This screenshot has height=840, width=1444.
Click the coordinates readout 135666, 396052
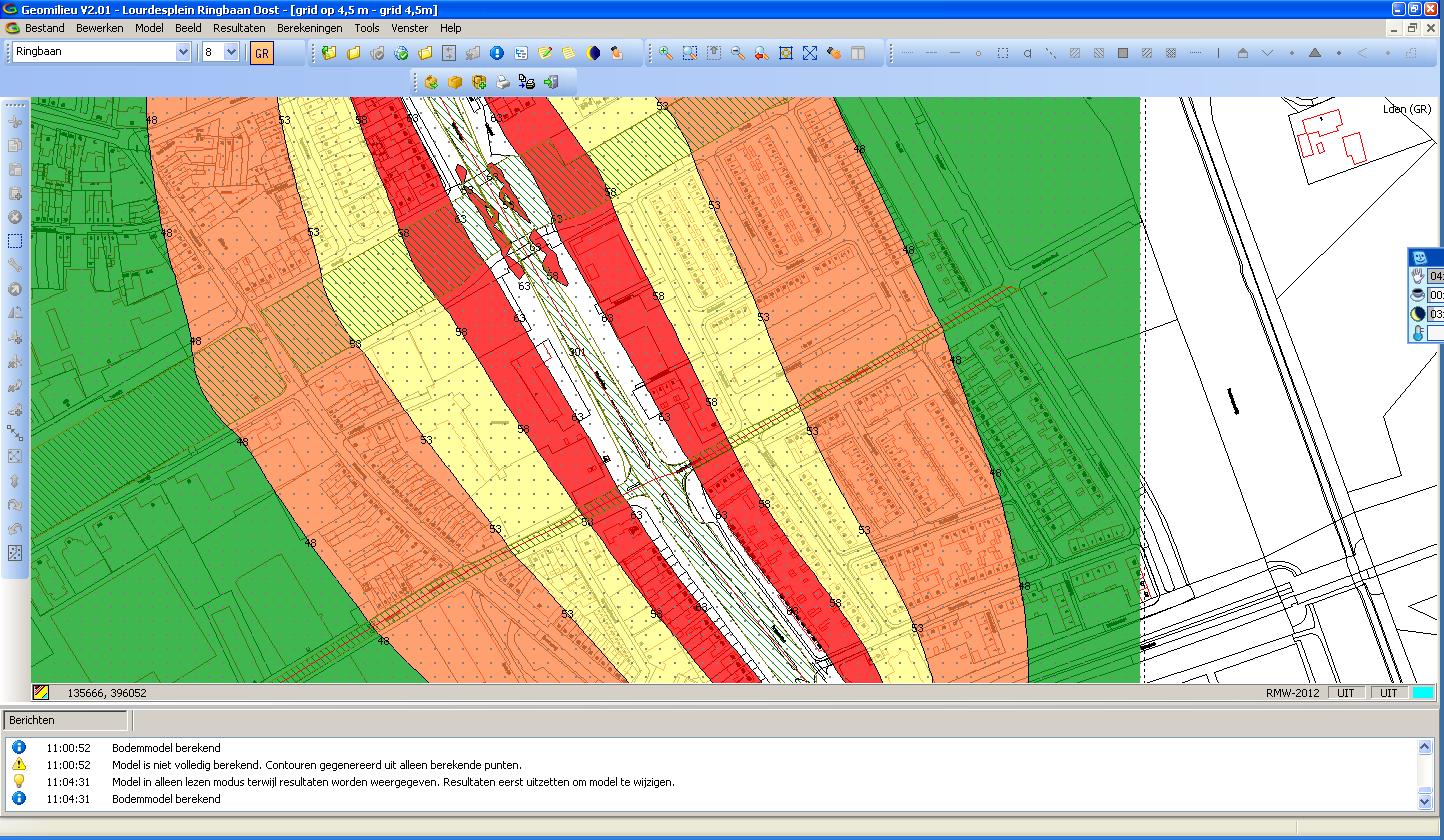coord(107,692)
